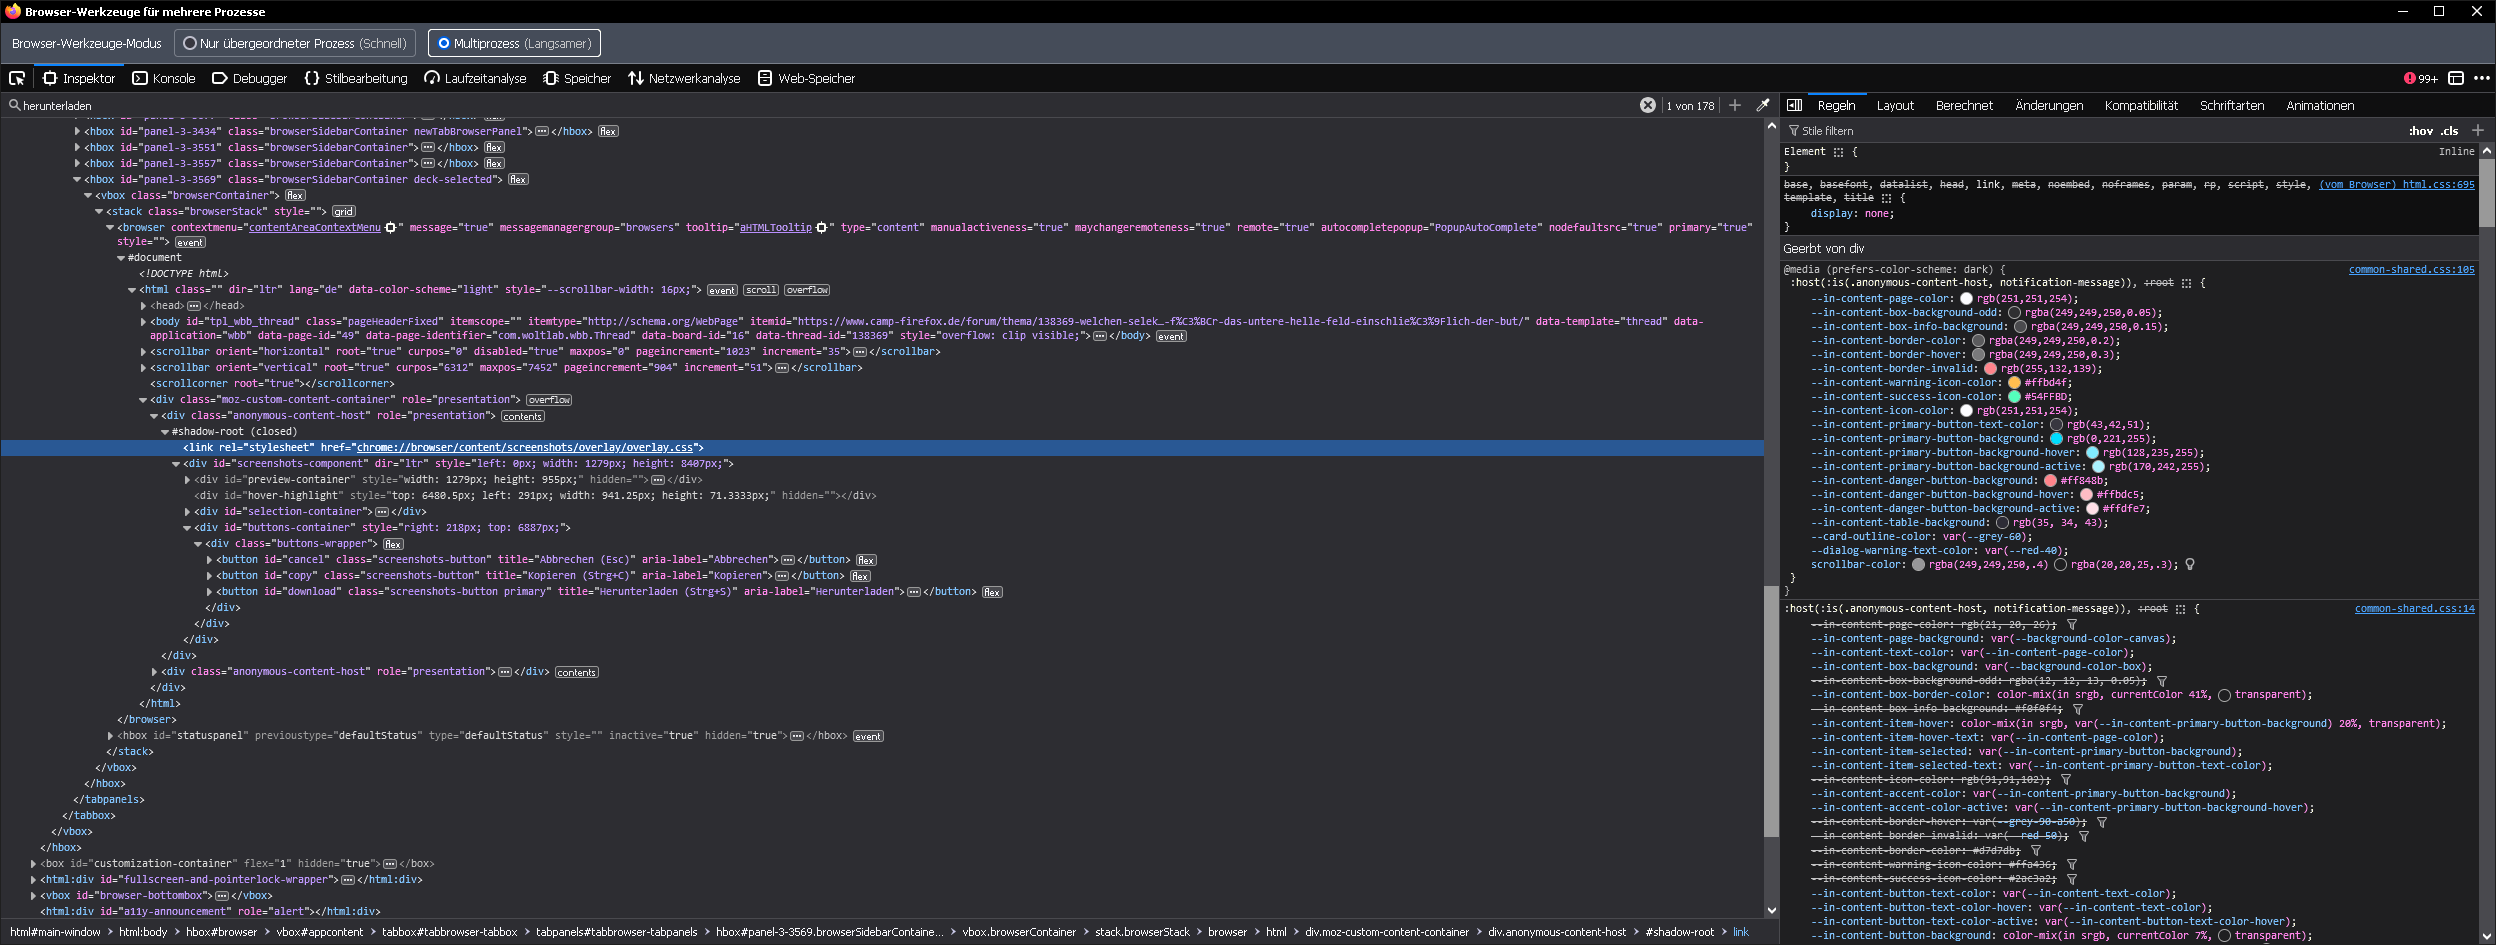
Task: Open the error count indicator (99+)
Action: pyautogui.click(x=2420, y=78)
